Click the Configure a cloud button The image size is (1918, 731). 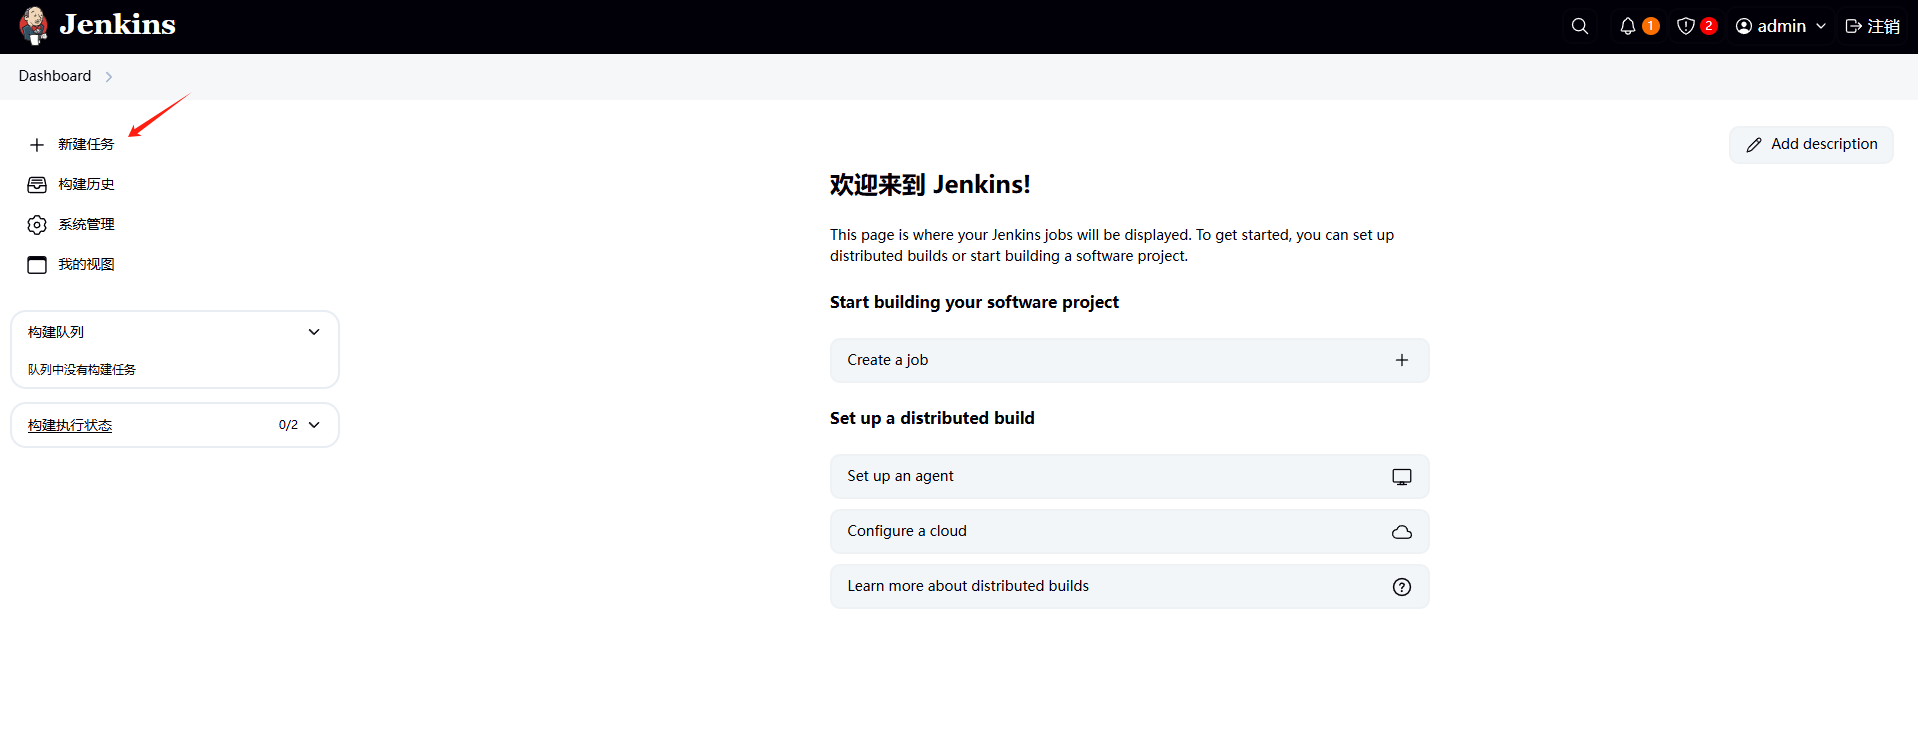click(x=1129, y=531)
